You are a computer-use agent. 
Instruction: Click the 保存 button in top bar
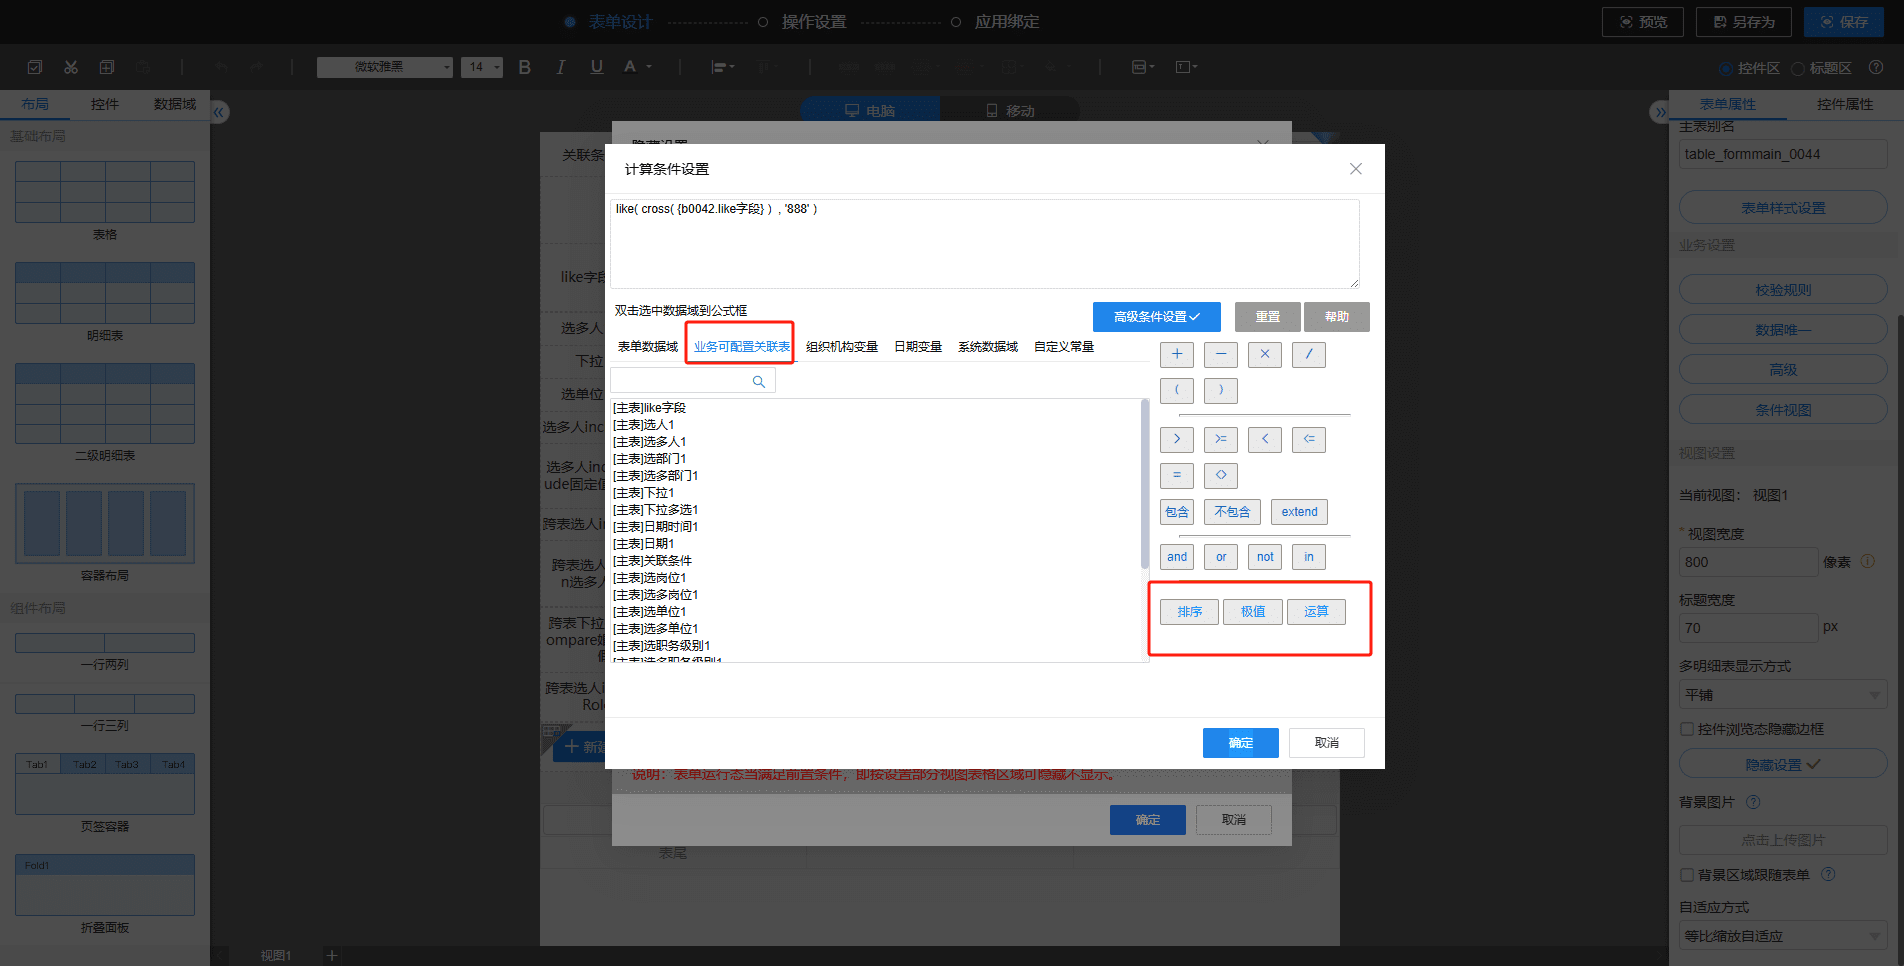[1844, 22]
